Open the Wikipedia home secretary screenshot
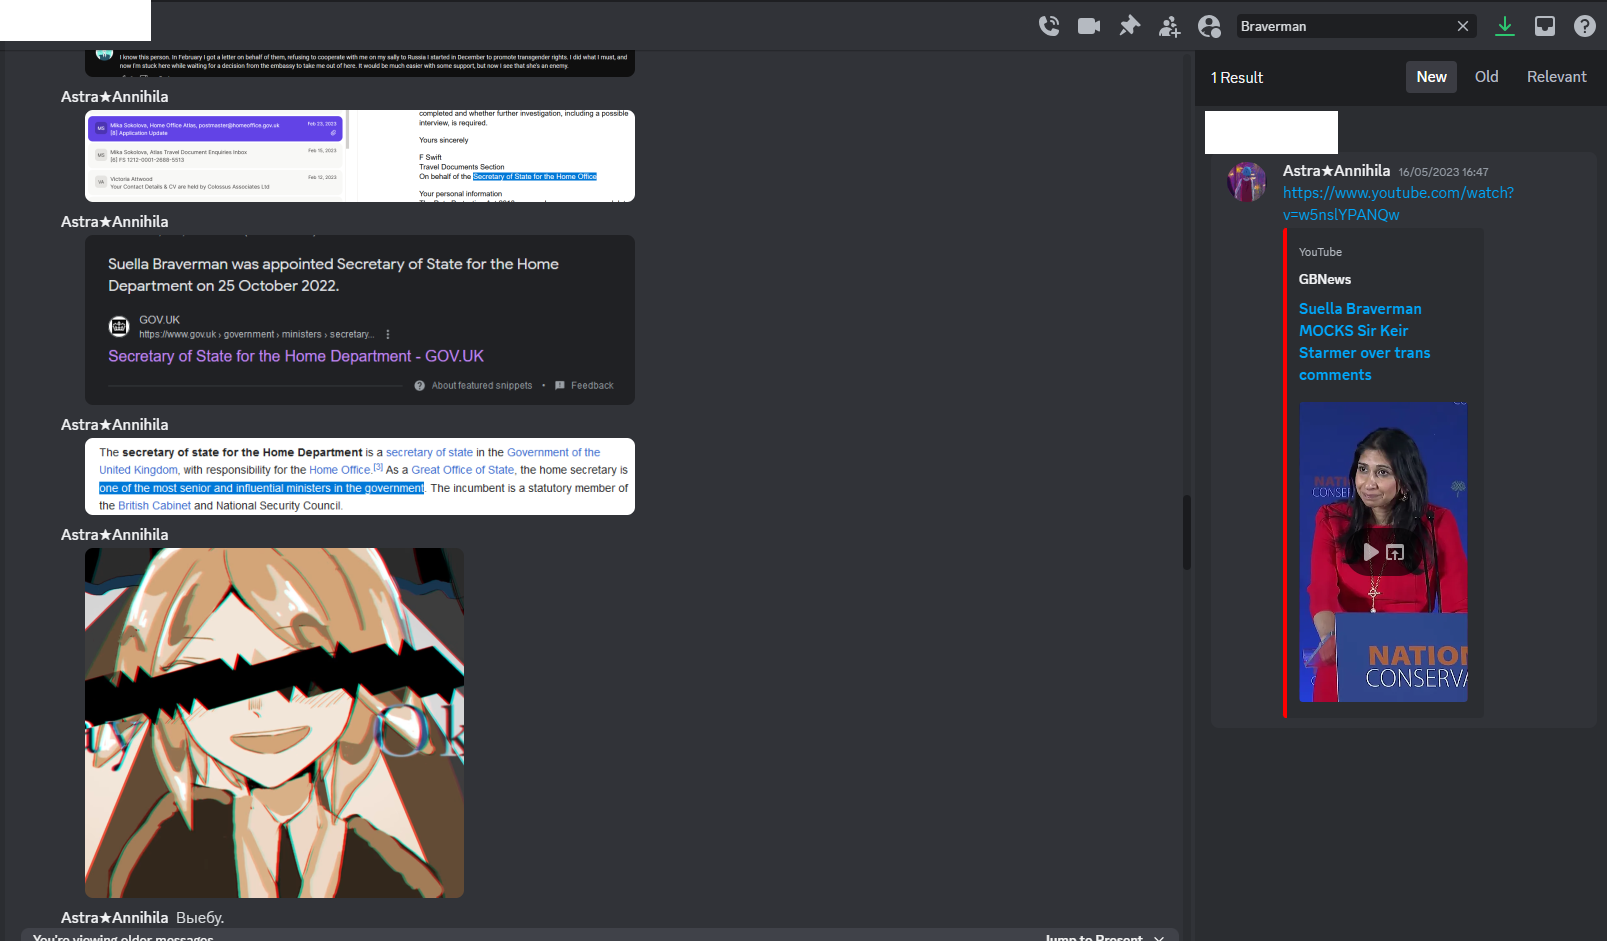This screenshot has height=941, width=1607. (360, 476)
